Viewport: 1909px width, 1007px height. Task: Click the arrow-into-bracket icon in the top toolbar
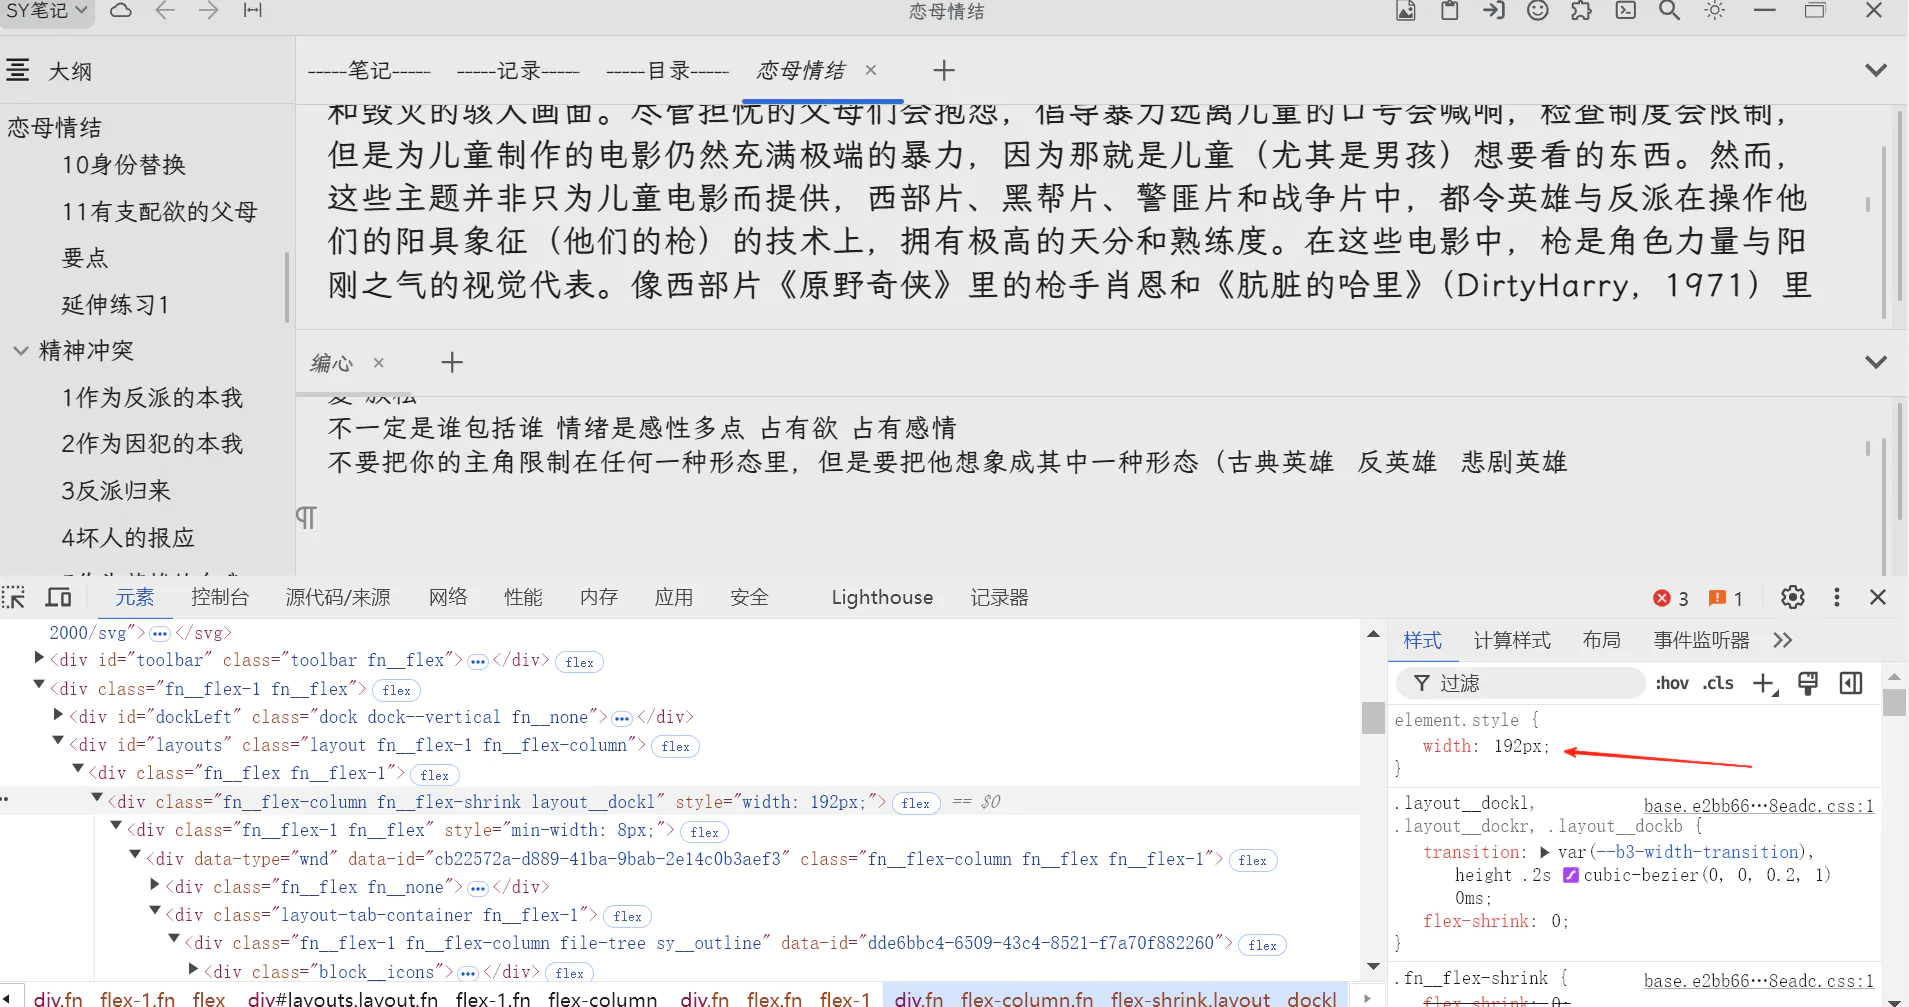coord(1494,11)
